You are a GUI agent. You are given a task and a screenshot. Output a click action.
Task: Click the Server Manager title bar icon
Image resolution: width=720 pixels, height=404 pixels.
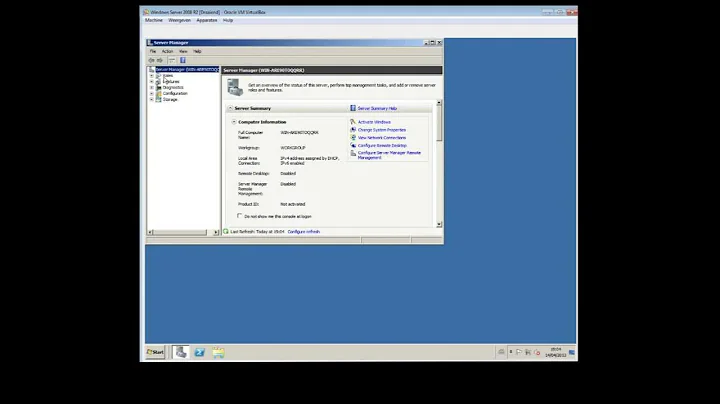(150, 42)
